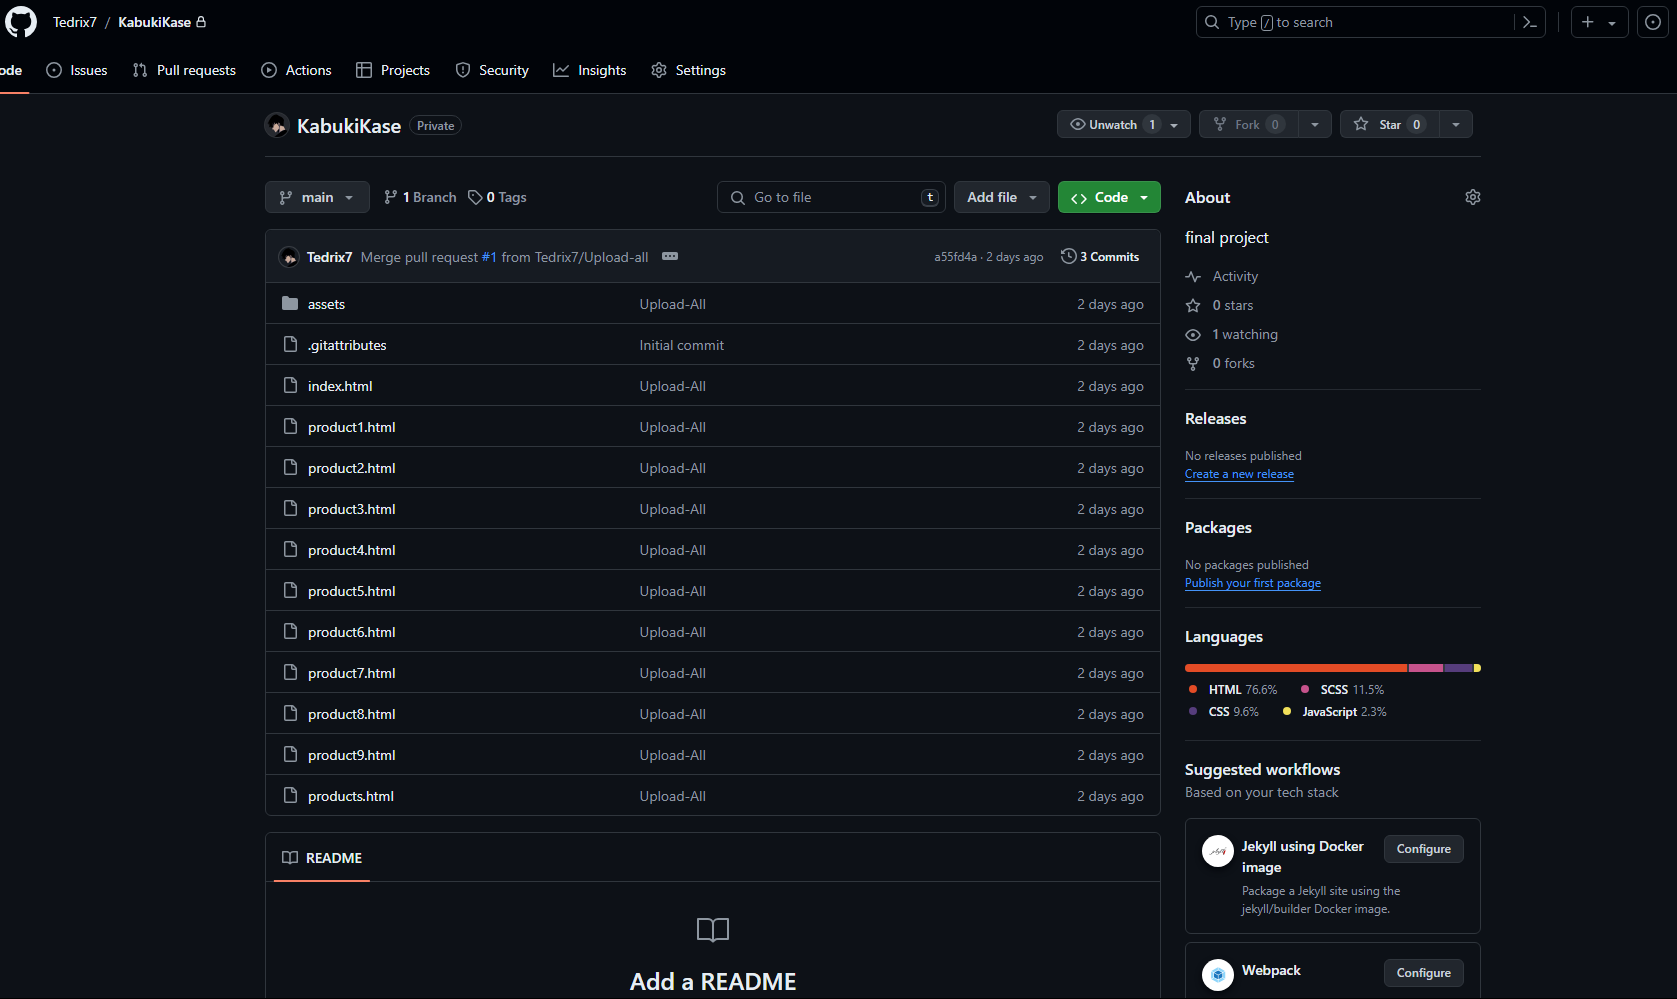Go to the Insights tab
Image resolution: width=1677 pixels, height=999 pixels.
[590, 70]
